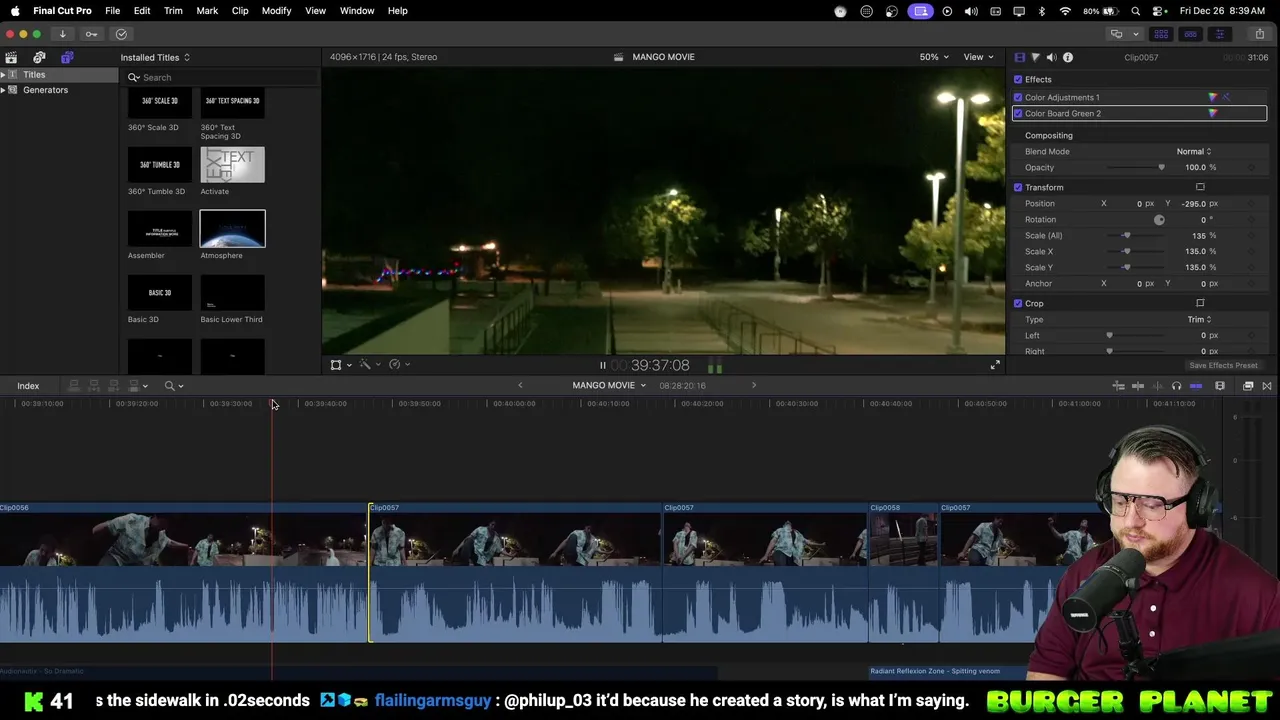The height and width of the screenshot is (720, 1280).
Task: Expand the Titles tree item
Action: (x=3, y=75)
